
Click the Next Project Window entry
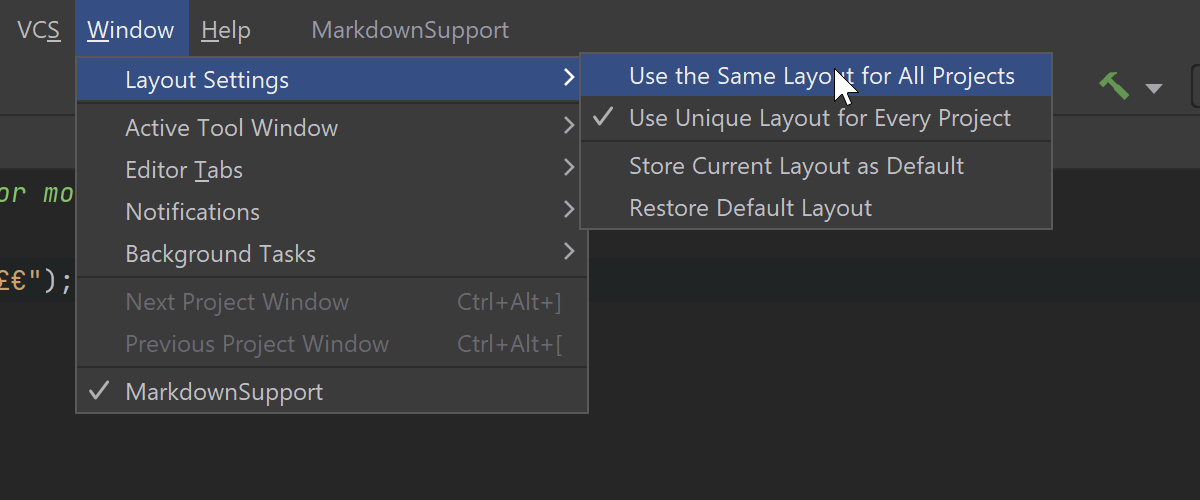(237, 302)
